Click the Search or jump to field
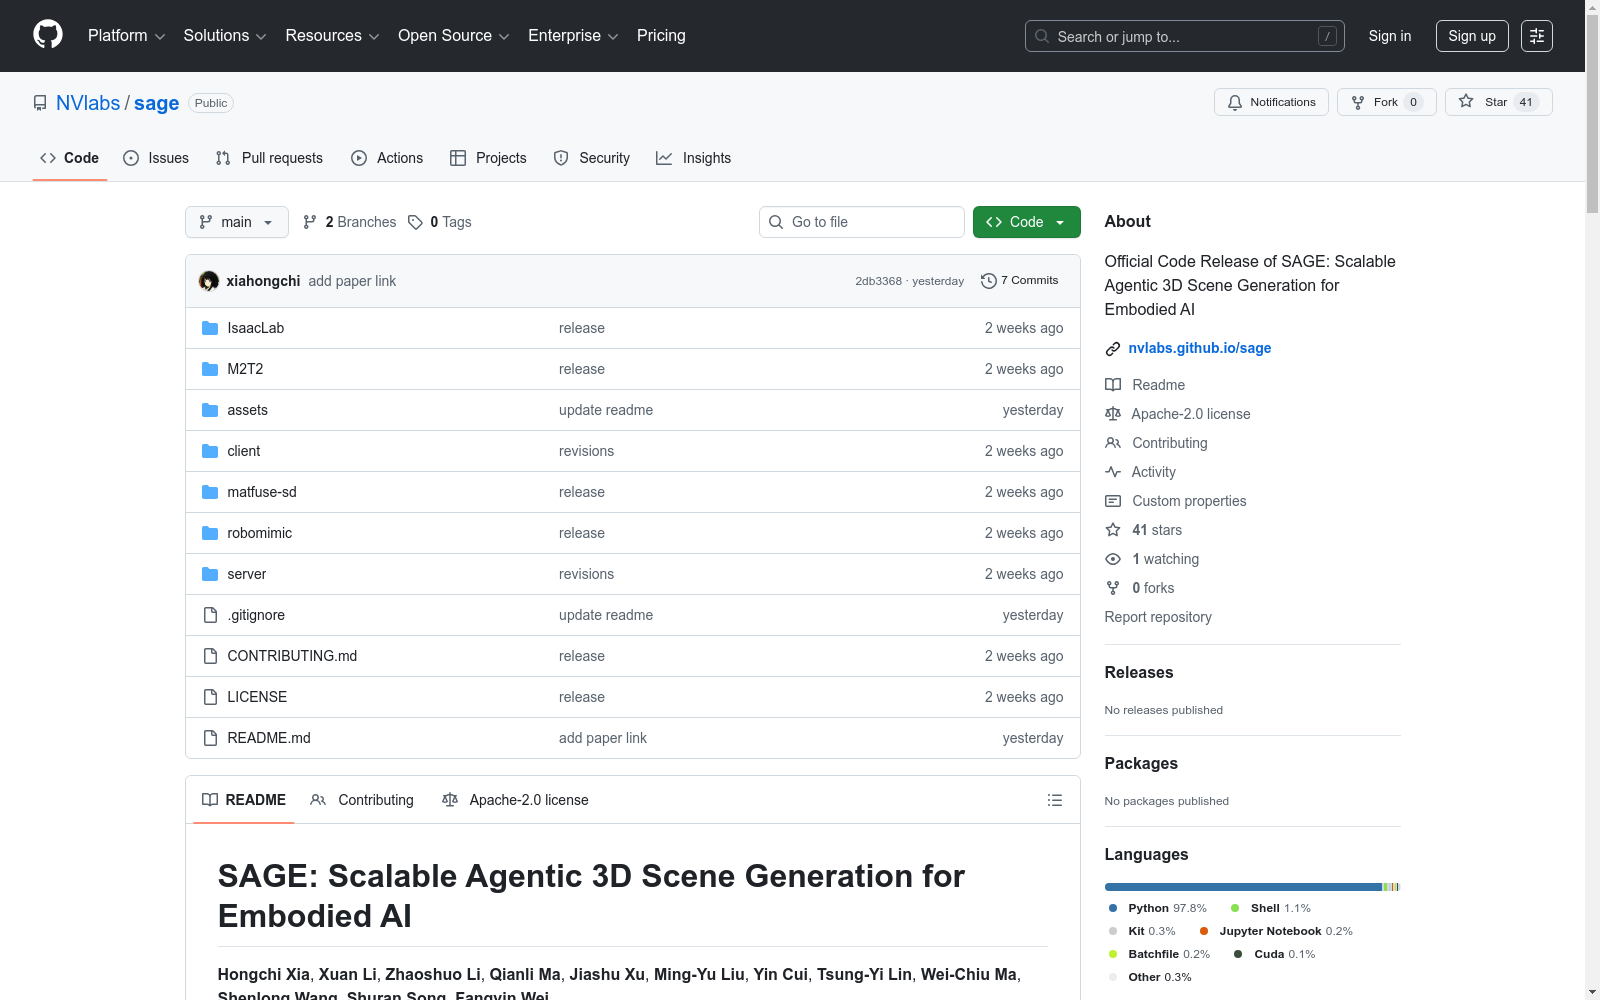1600x1000 pixels. [1185, 36]
